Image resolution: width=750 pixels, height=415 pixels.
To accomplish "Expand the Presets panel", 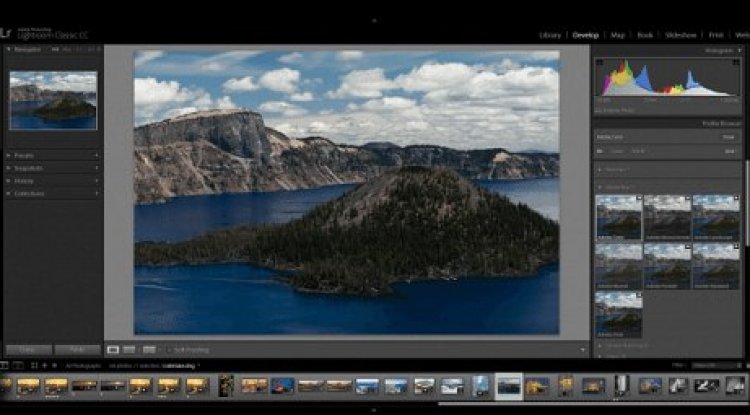I will tap(9, 155).
